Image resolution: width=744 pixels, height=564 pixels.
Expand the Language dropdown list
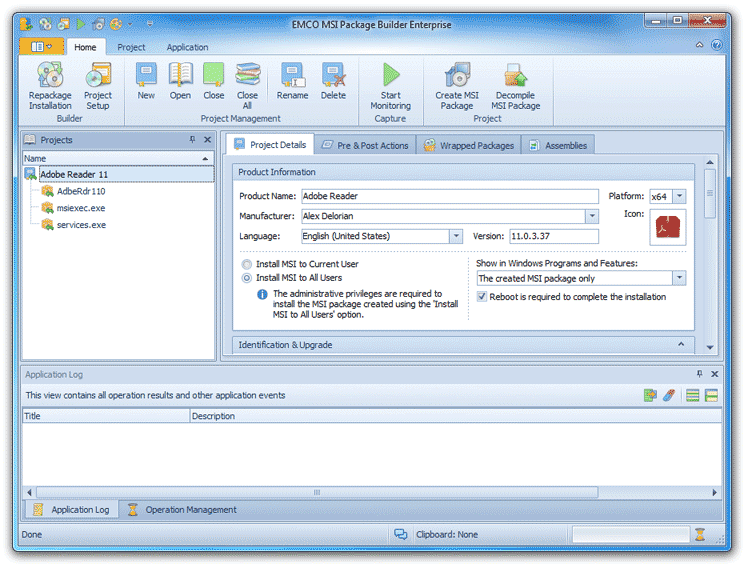(456, 236)
